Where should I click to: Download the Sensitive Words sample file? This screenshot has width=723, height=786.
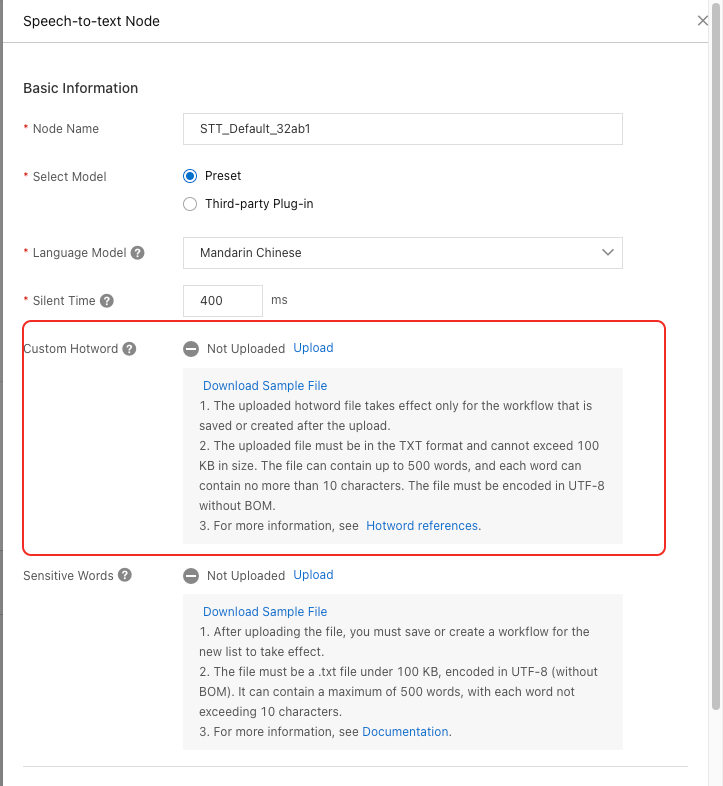point(265,612)
